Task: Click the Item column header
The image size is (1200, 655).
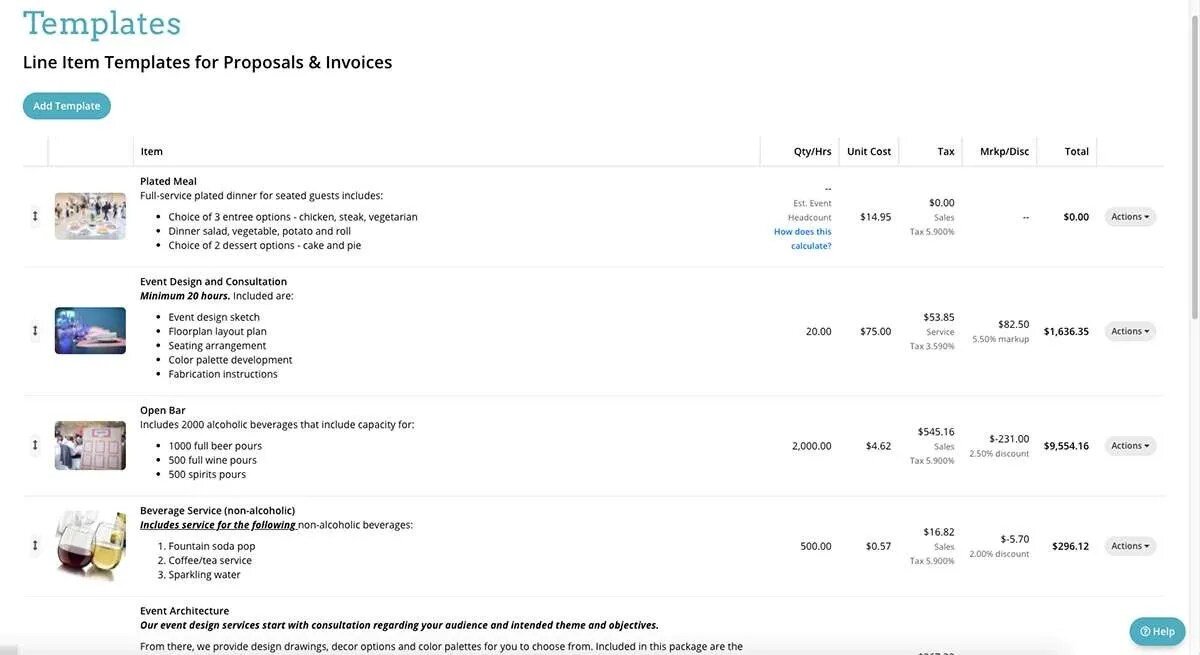Action: click(x=152, y=152)
